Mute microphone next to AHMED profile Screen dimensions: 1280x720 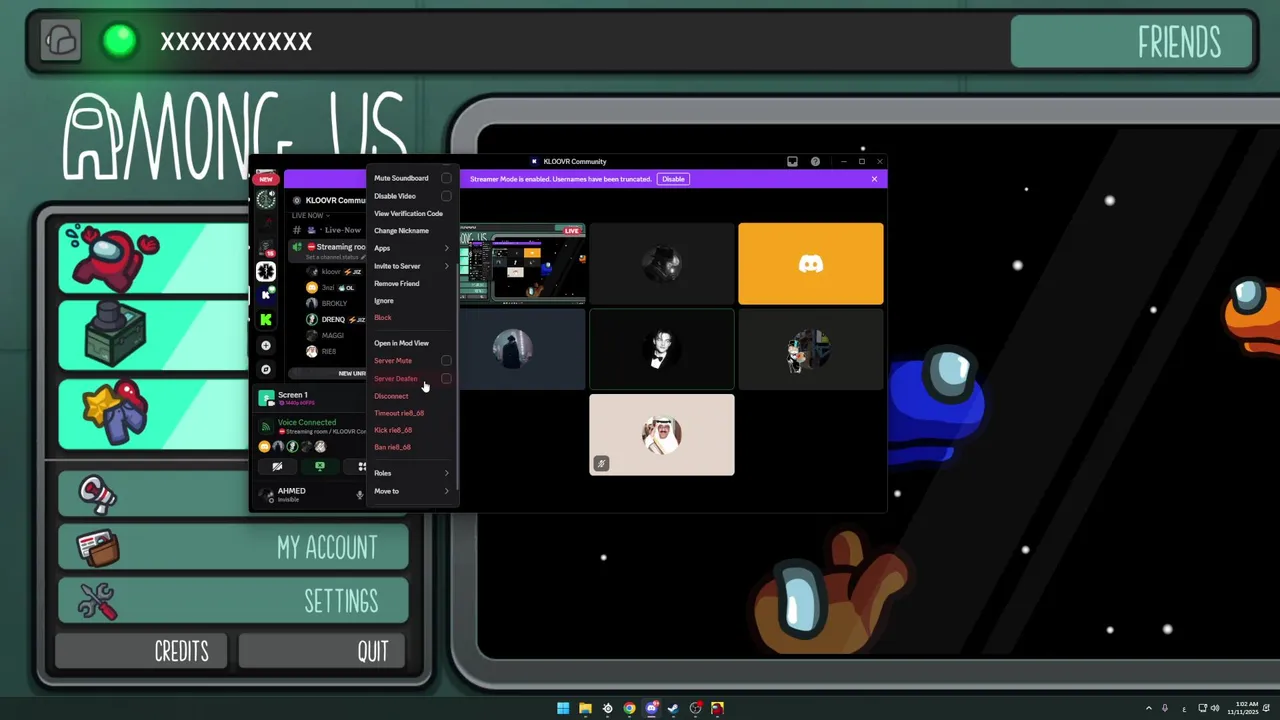[360, 494]
